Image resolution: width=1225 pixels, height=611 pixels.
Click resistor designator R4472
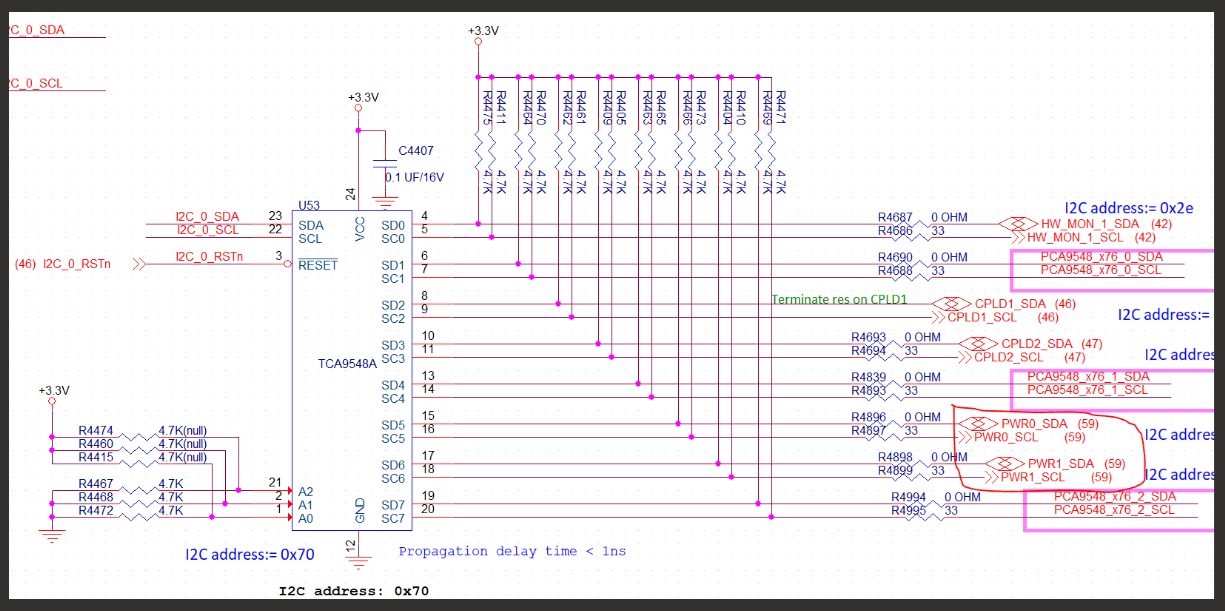[x=96, y=510]
